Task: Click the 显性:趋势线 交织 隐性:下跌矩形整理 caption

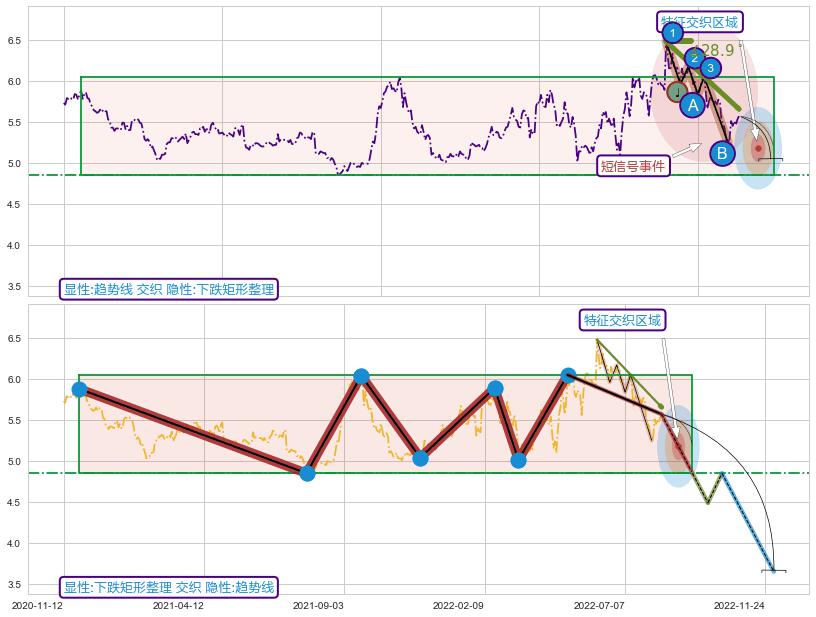Action: click(x=168, y=289)
